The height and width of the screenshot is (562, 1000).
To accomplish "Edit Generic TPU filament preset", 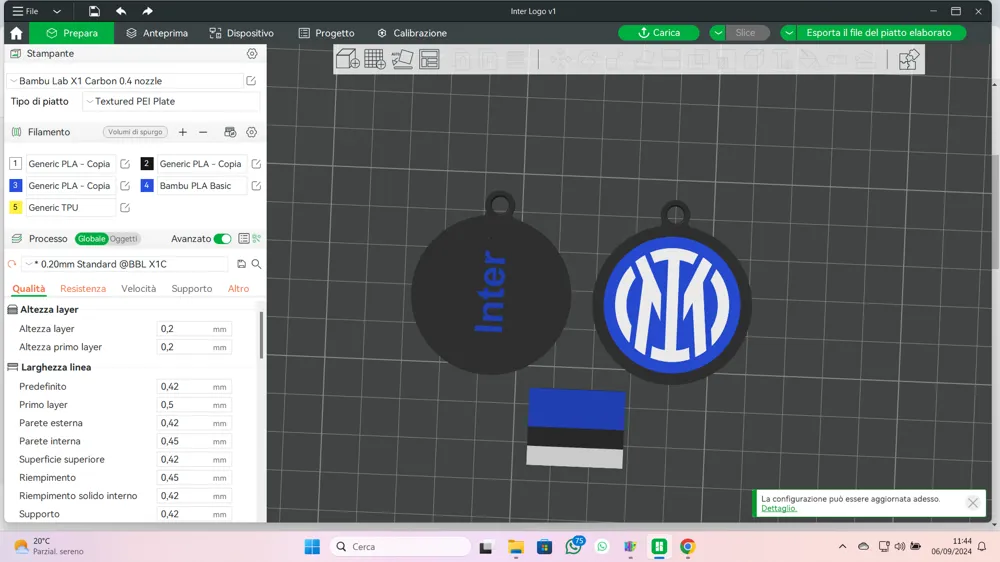I will 125,207.
